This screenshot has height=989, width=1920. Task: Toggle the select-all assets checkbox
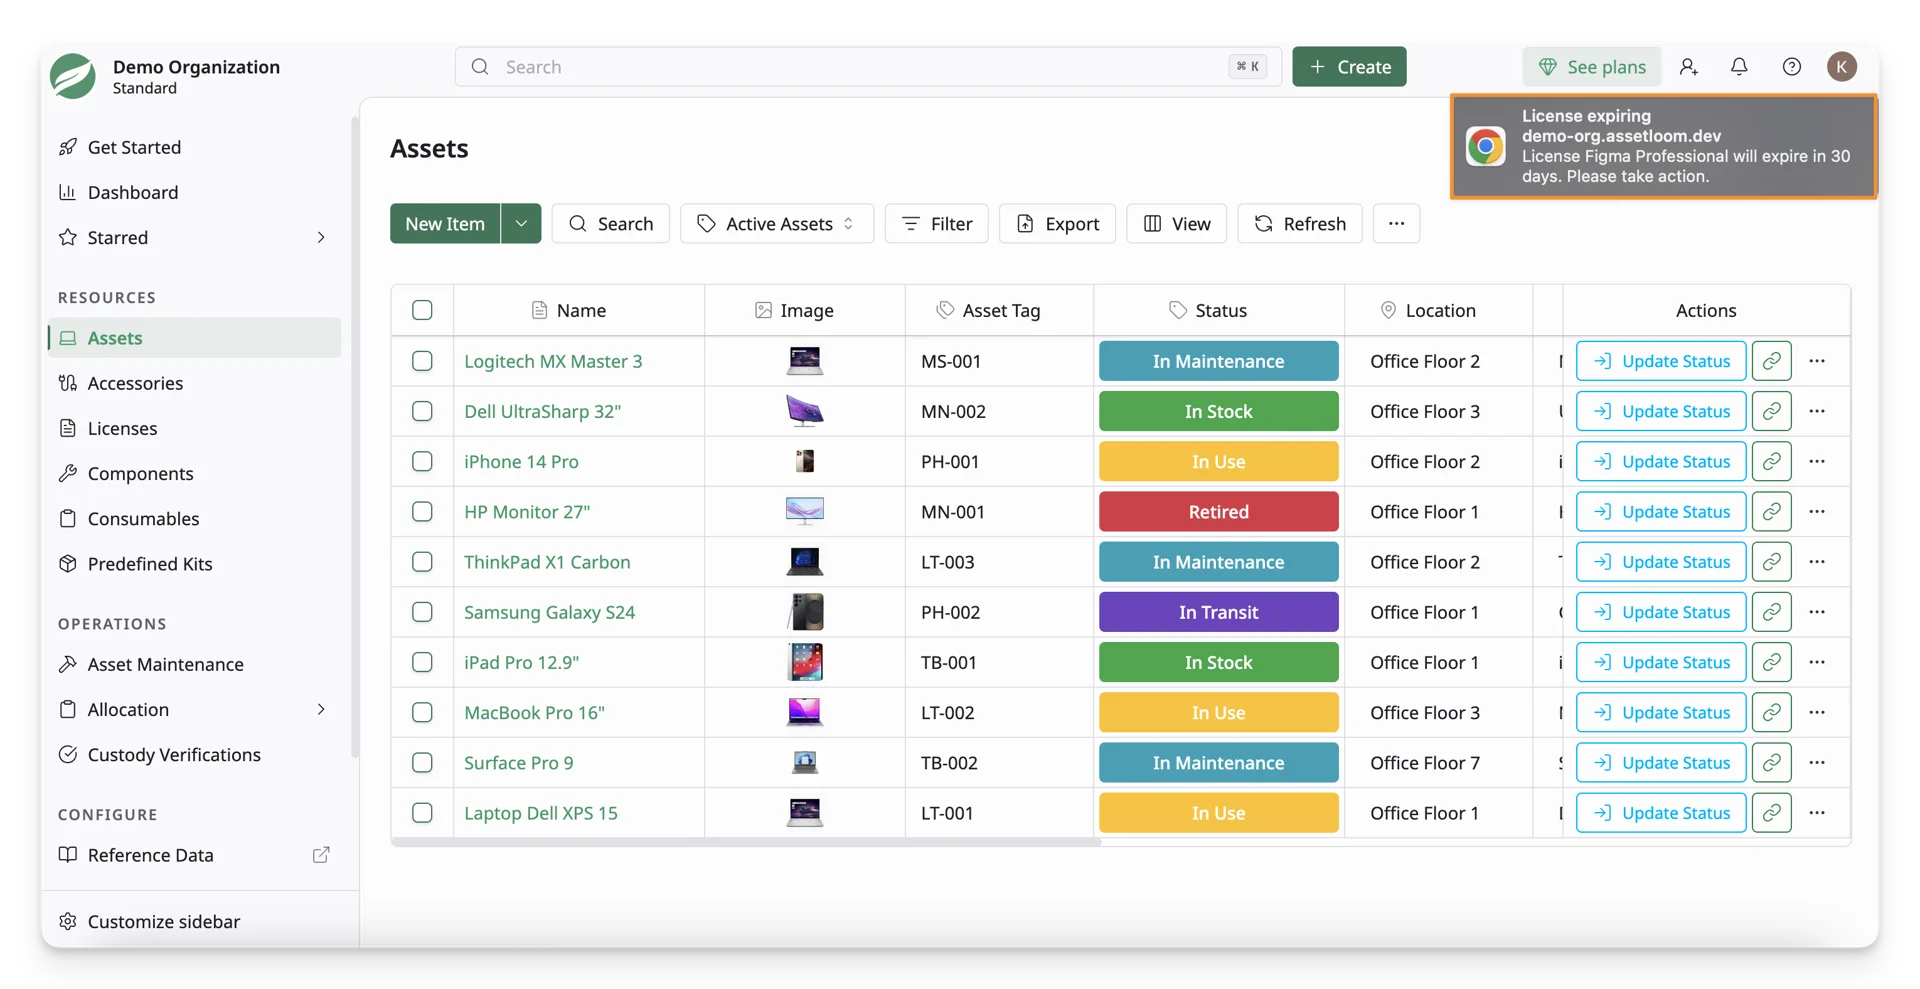coord(422,310)
